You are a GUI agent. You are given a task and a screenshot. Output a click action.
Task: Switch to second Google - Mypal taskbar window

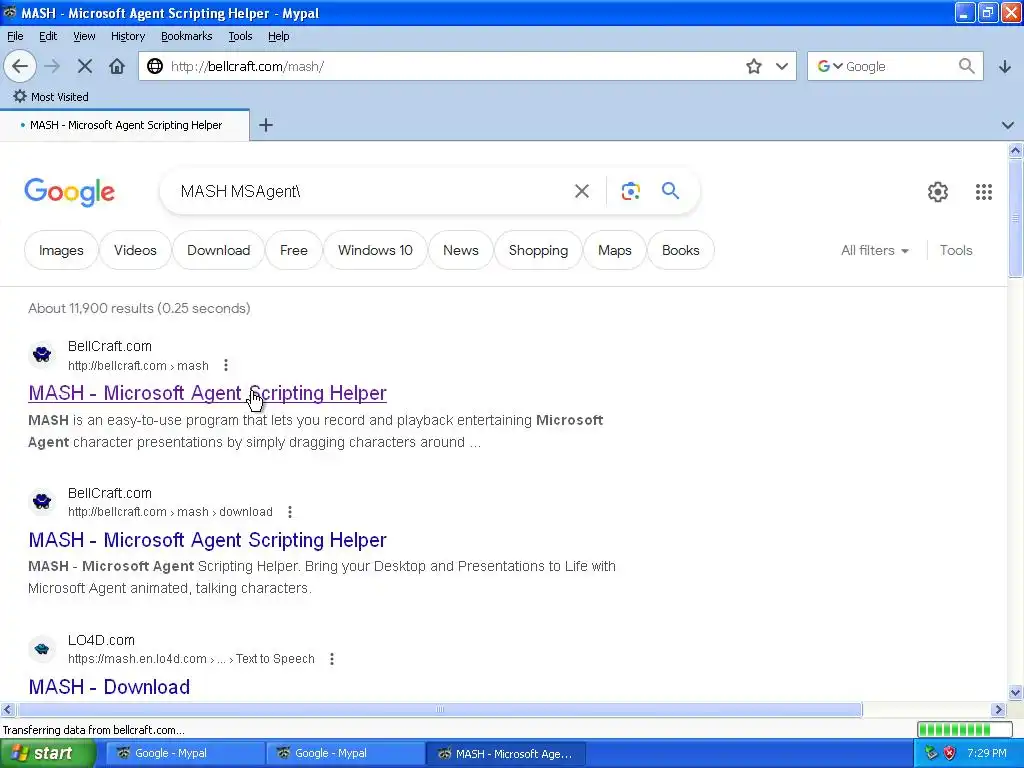pyautogui.click(x=345, y=753)
